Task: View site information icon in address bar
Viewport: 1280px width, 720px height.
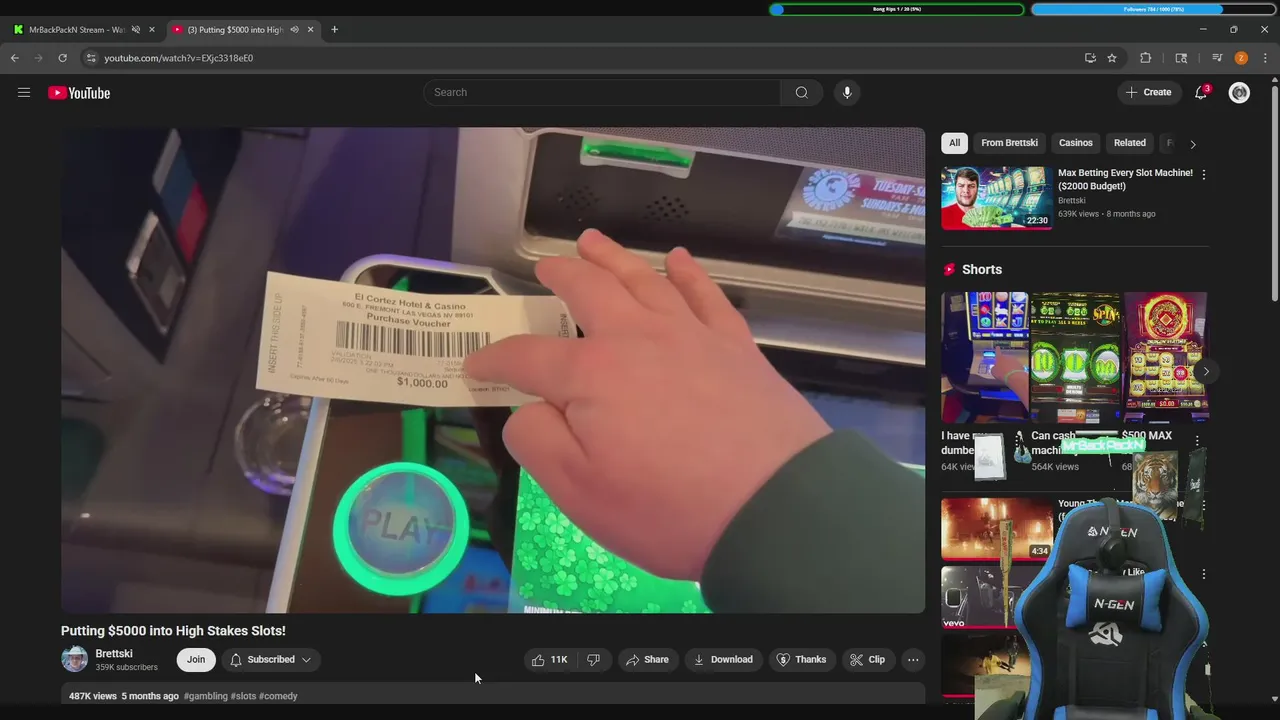Action: click(91, 58)
